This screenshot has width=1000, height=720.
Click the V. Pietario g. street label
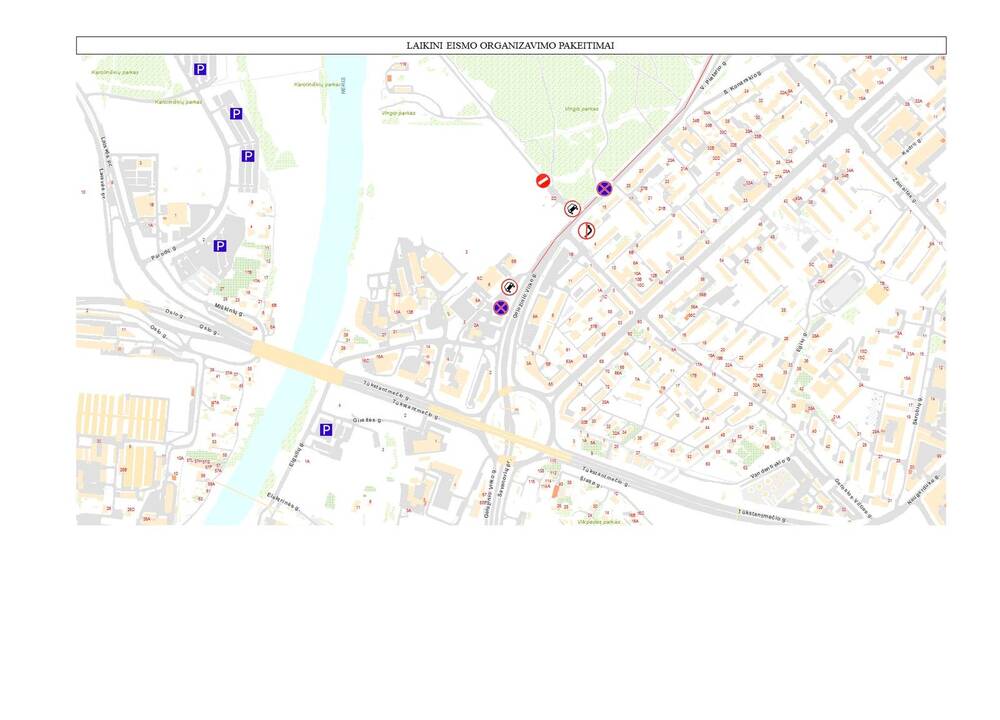[x=714, y=75]
